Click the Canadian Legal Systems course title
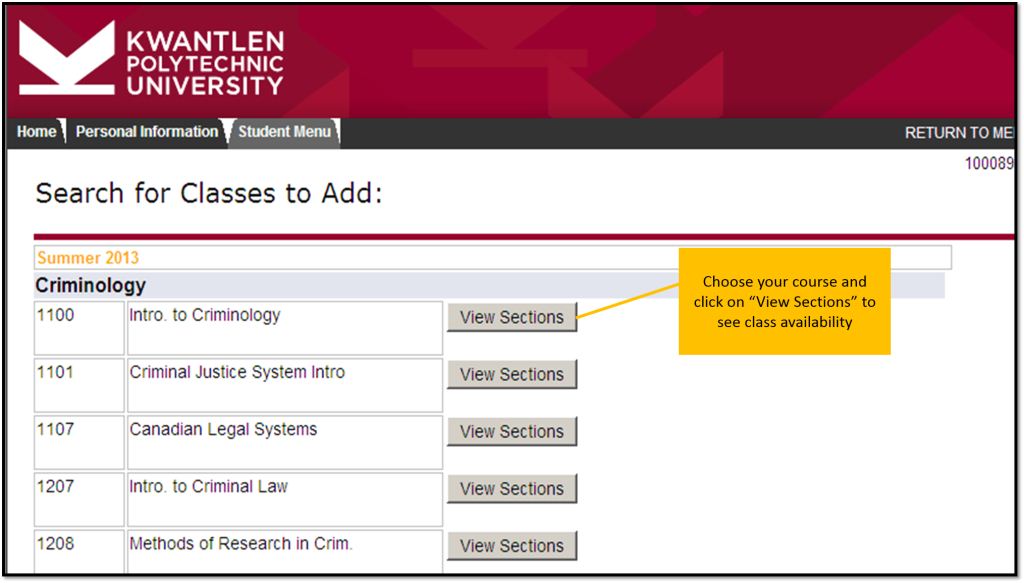 tap(223, 430)
